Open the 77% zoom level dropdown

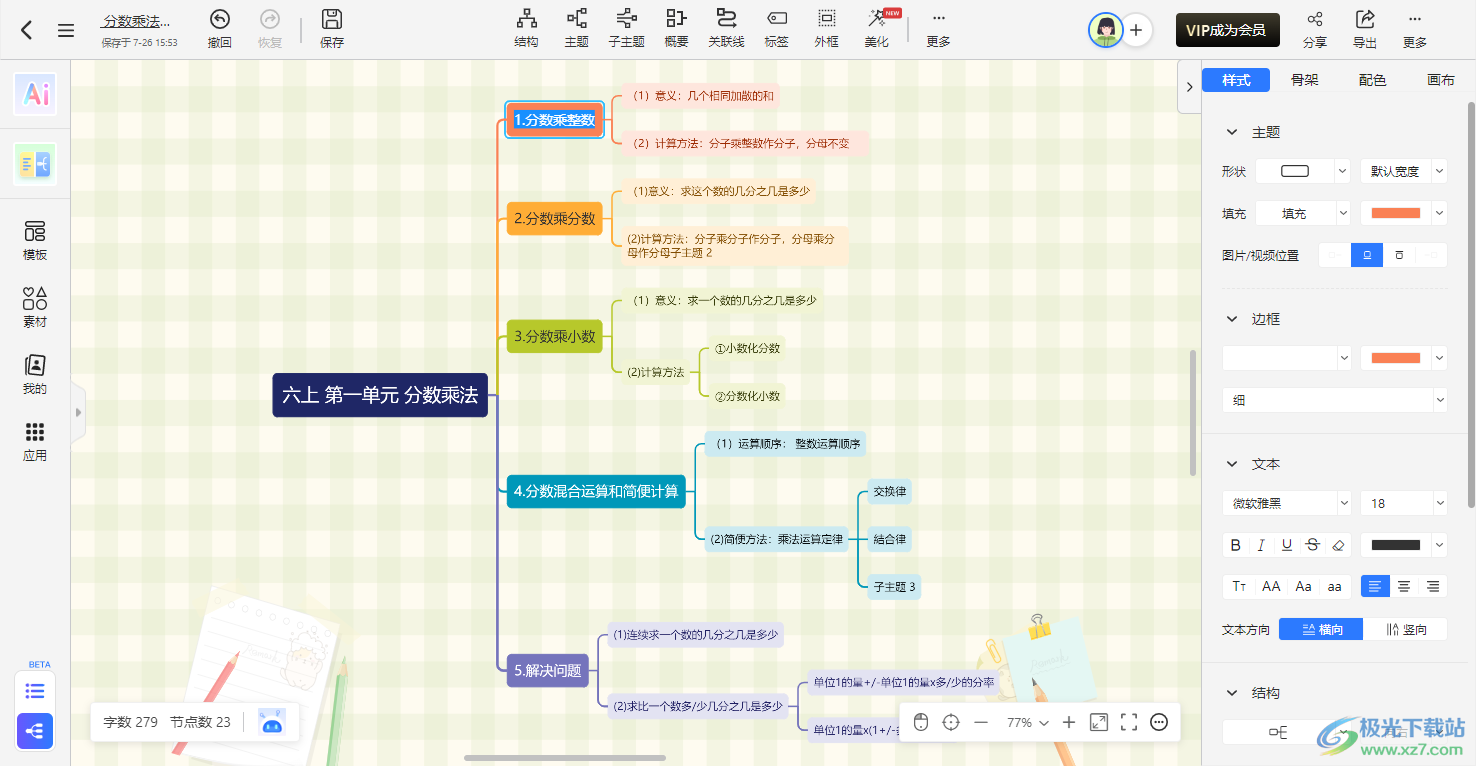coord(1027,722)
